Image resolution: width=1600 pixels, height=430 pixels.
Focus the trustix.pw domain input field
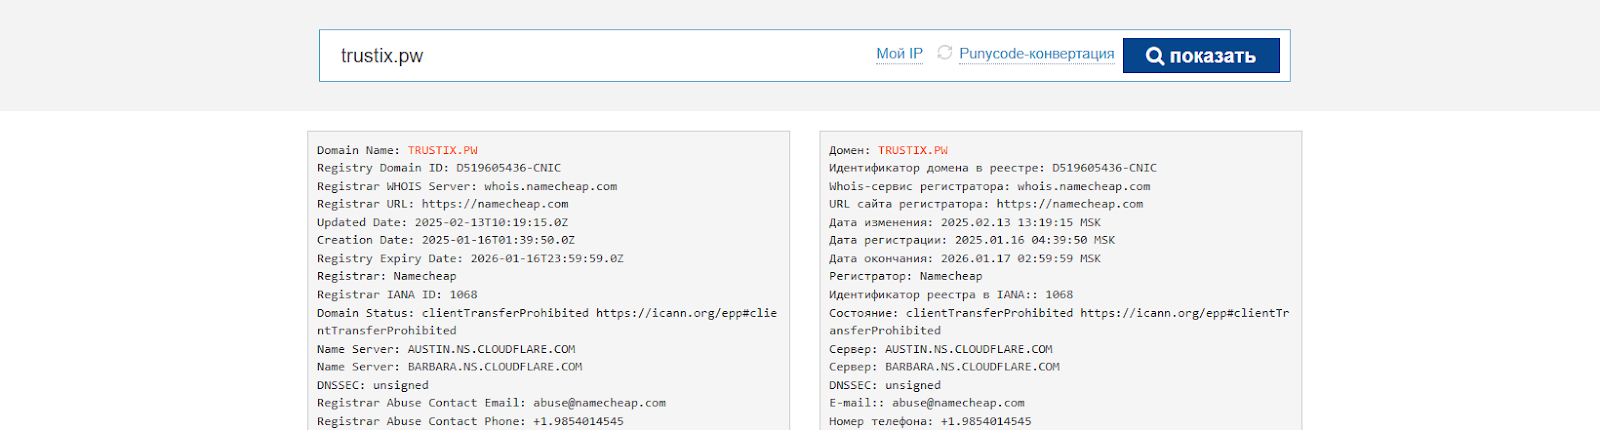click(x=600, y=56)
